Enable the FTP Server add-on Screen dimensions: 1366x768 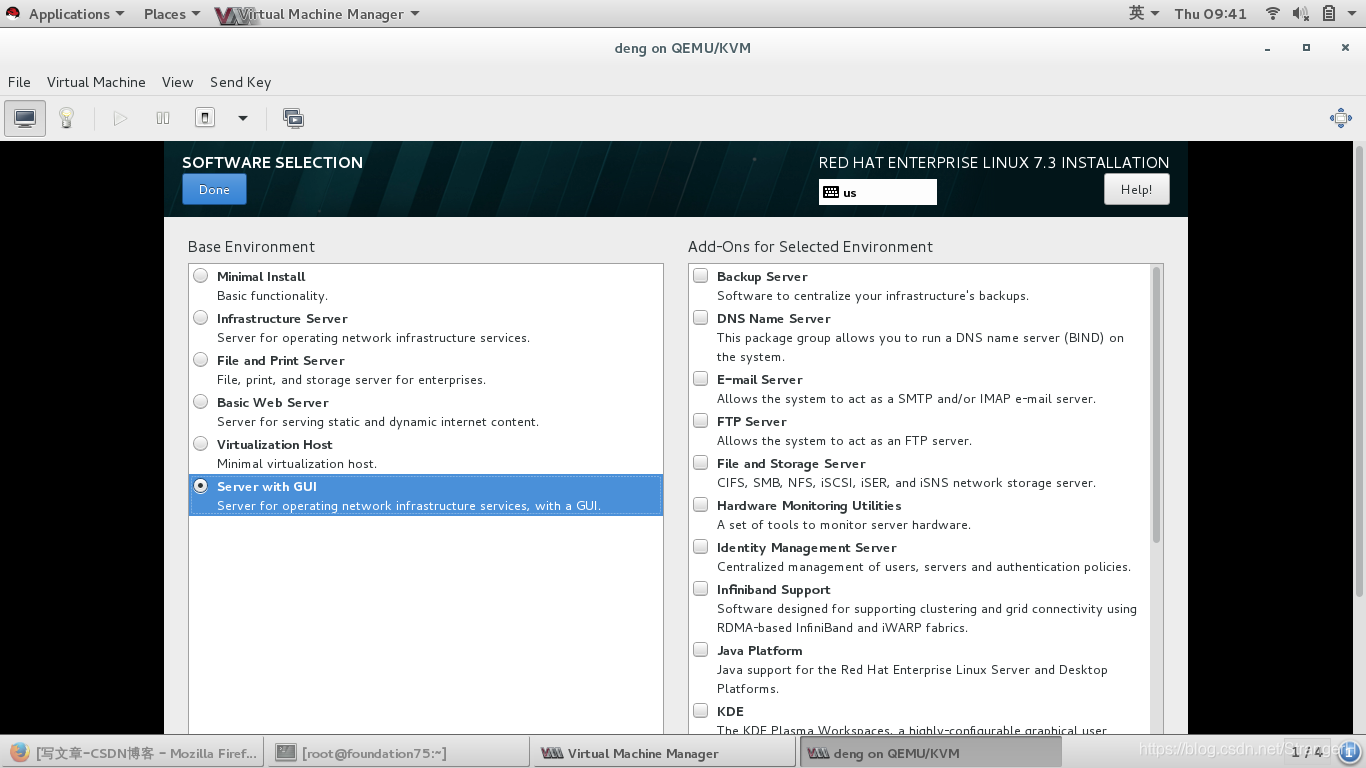(x=701, y=421)
